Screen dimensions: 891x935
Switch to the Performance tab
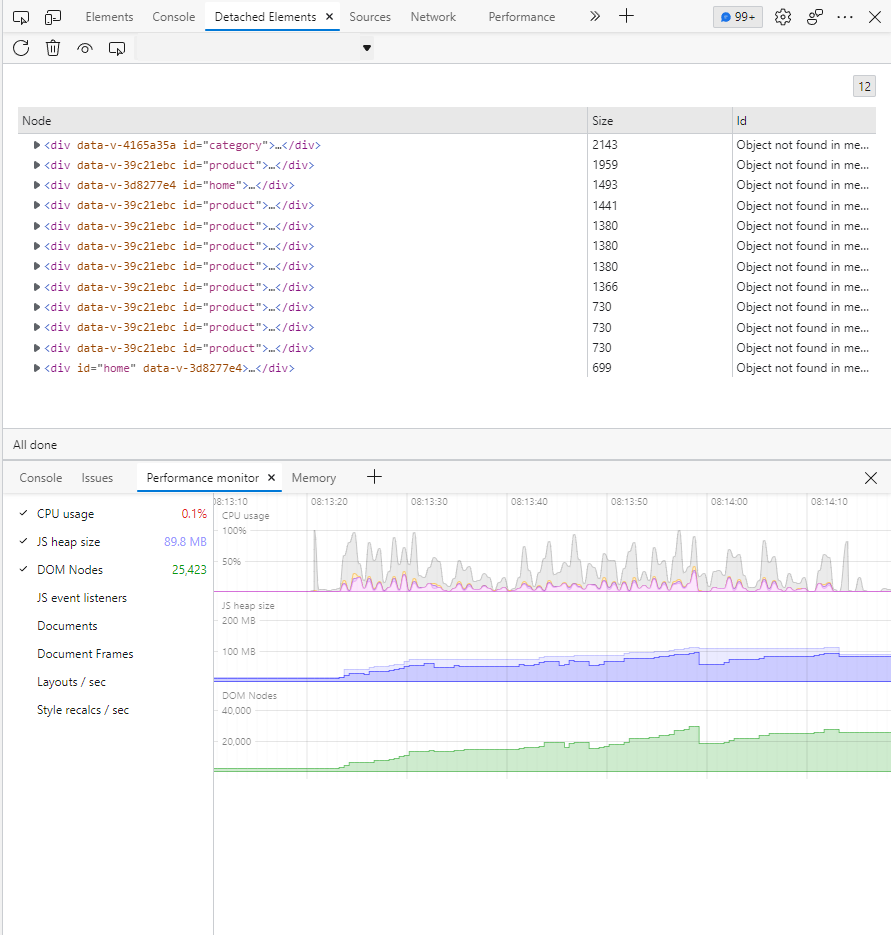coord(521,17)
